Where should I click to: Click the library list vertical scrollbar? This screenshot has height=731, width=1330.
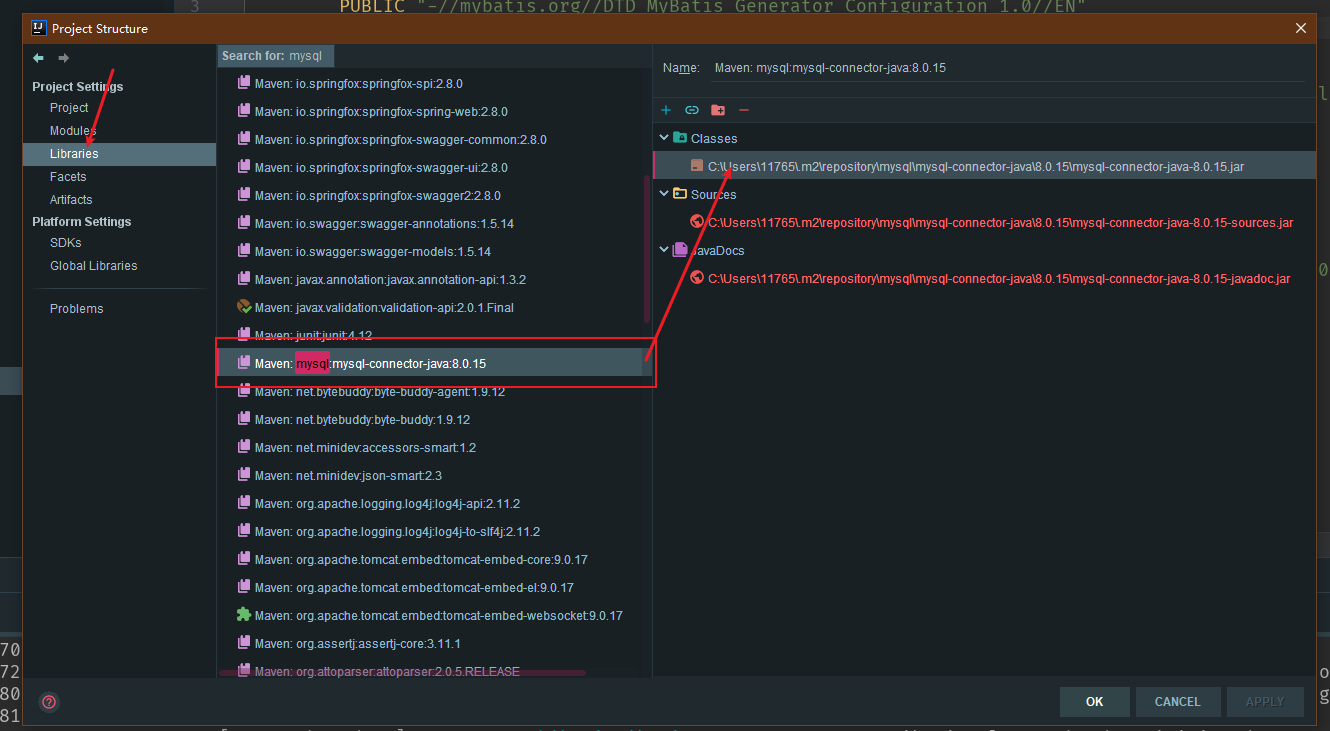647,250
